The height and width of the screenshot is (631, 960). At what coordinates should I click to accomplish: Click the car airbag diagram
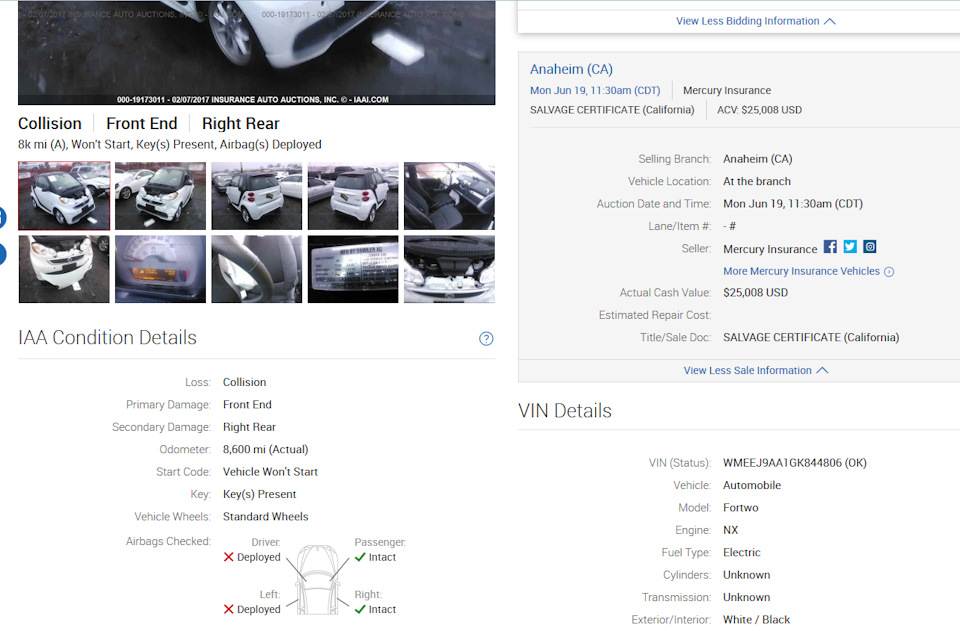(x=317, y=580)
